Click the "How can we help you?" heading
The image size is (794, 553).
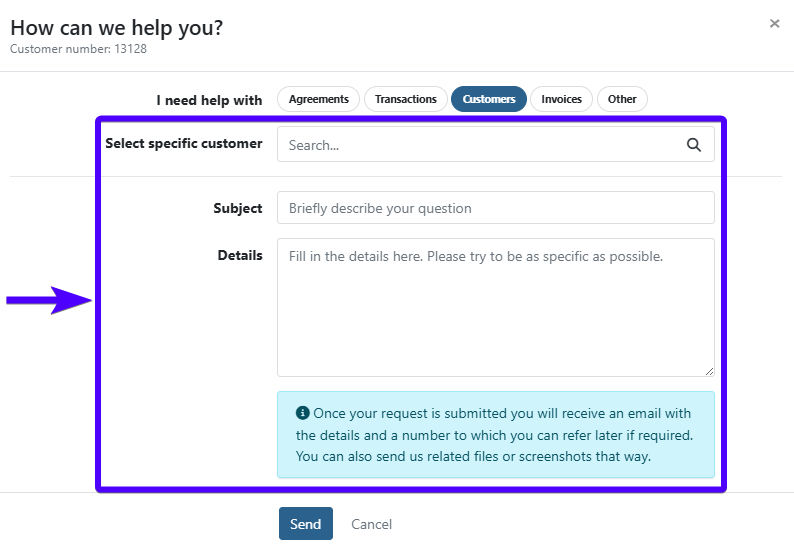tap(116, 27)
